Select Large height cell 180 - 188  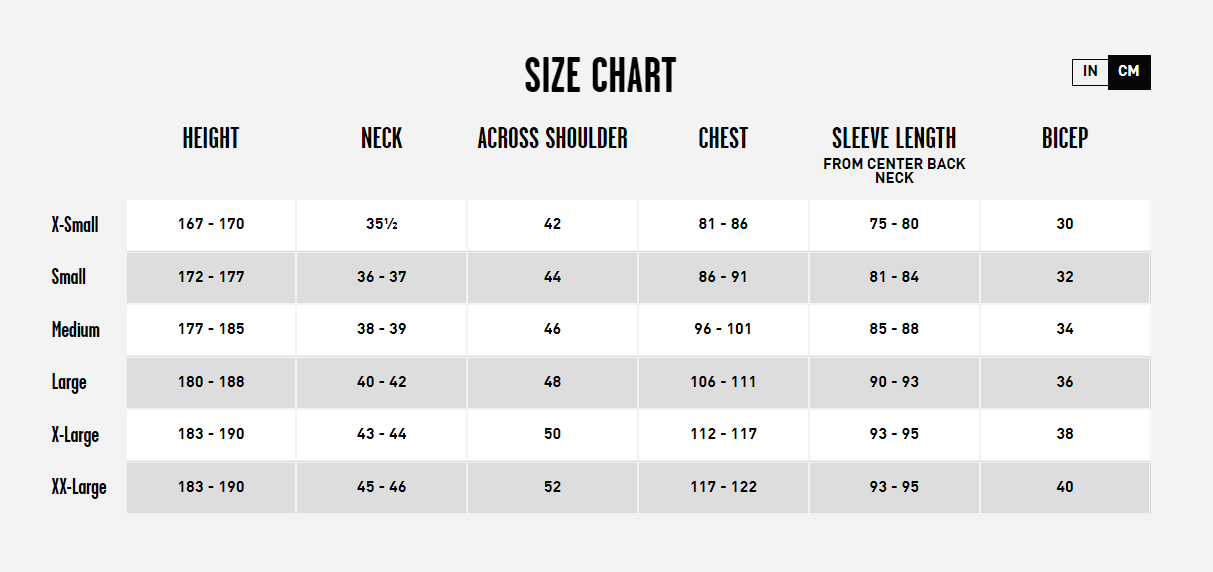click(211, 382)
